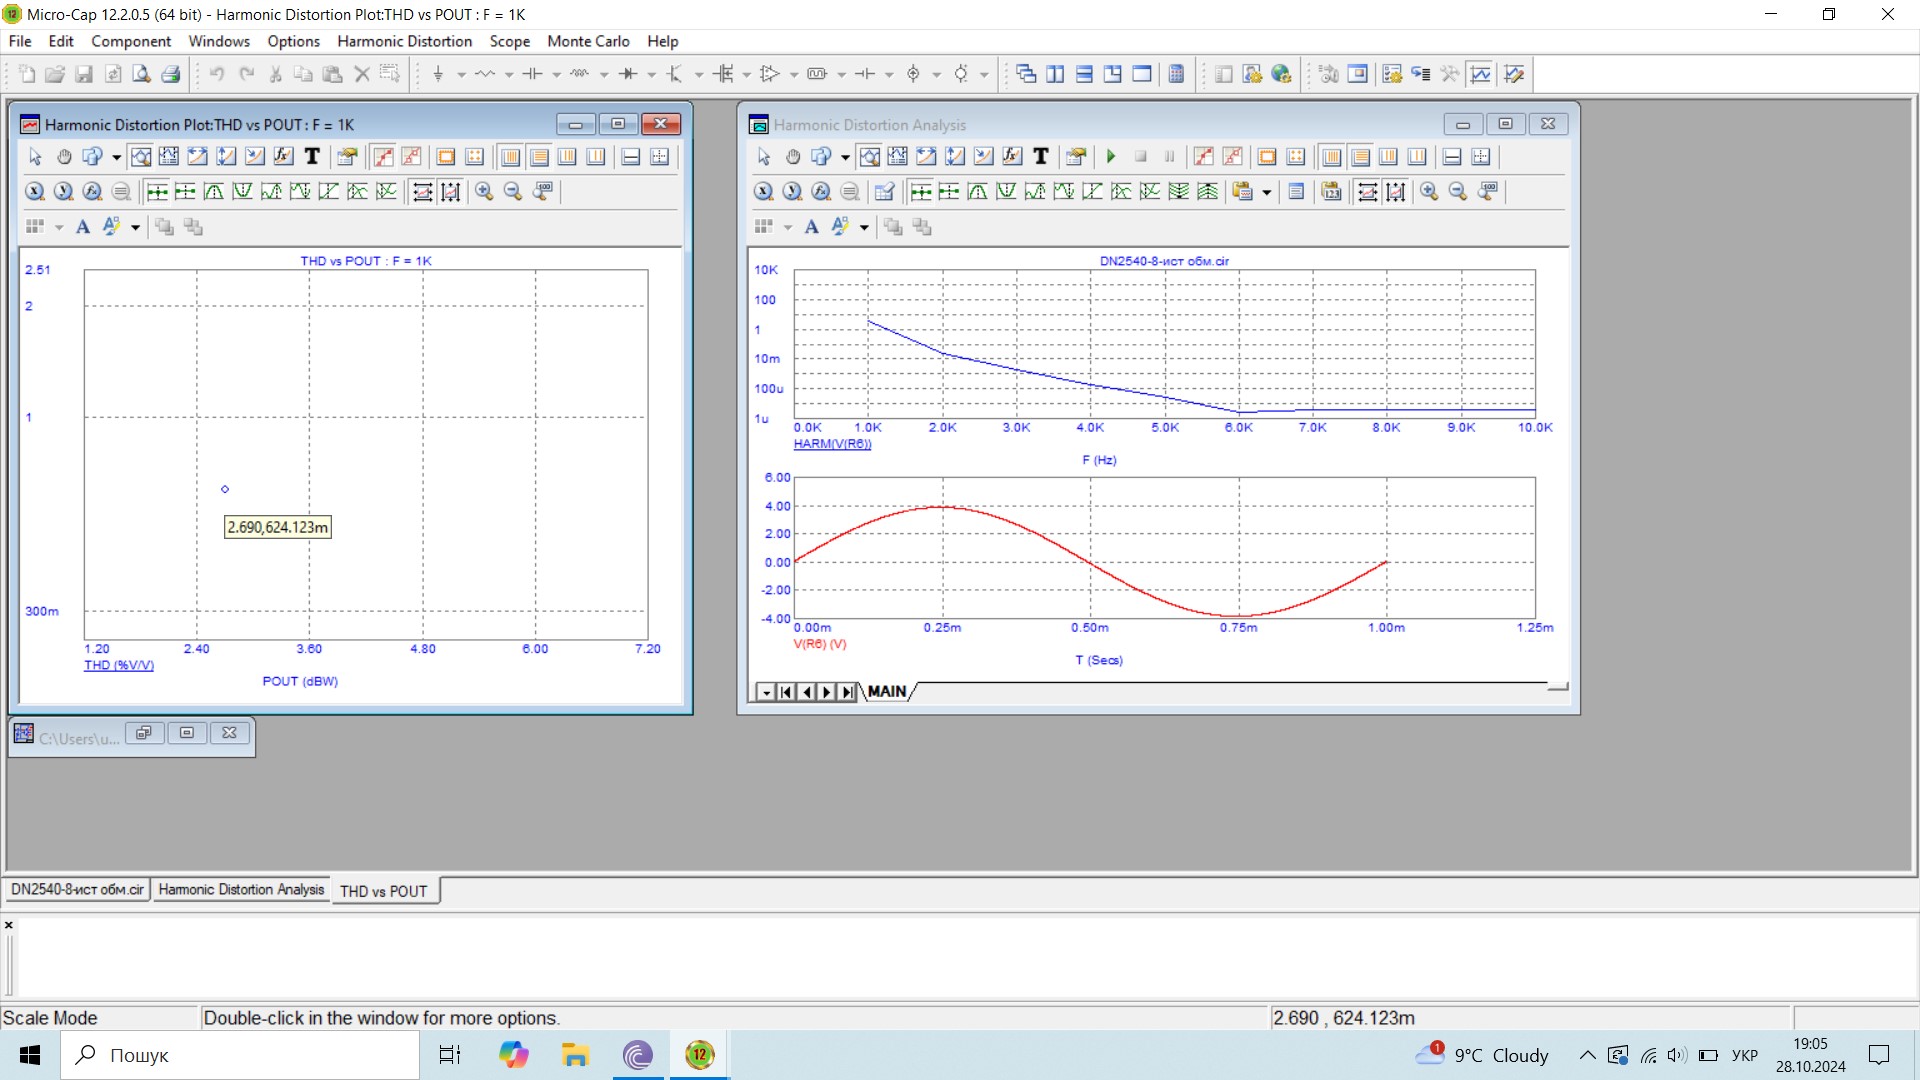This screenshot has width=1920, height=1080.
Task: Select Pan hand tool in Analysis window
Action: pos(793,157)
